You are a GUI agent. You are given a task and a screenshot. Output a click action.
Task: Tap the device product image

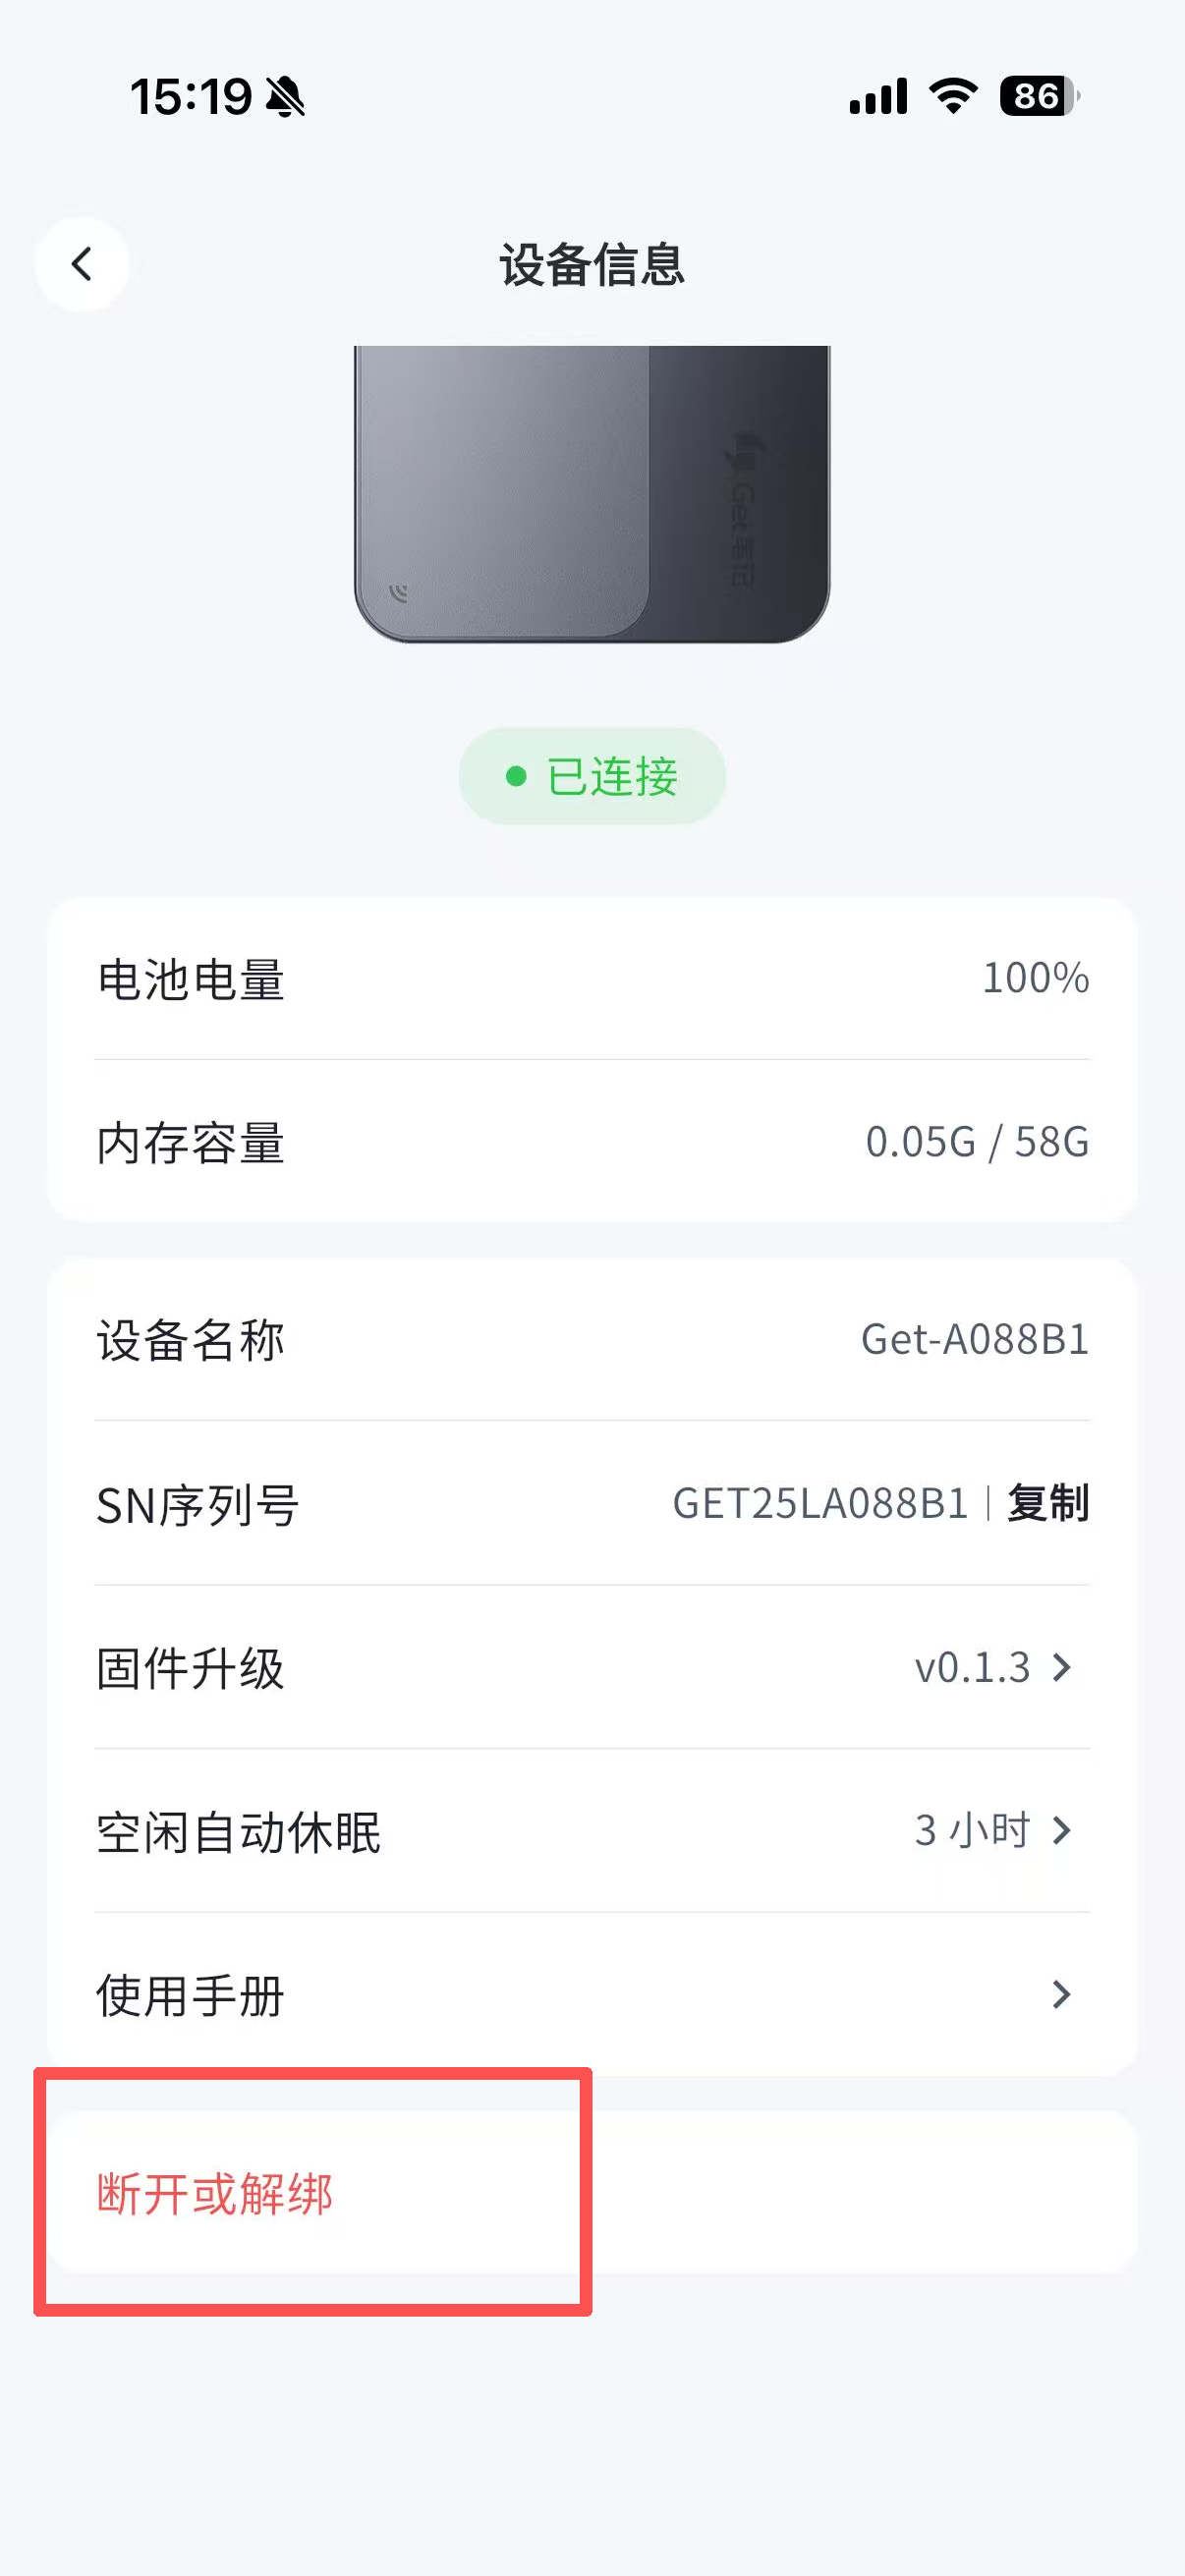point(592,493)
